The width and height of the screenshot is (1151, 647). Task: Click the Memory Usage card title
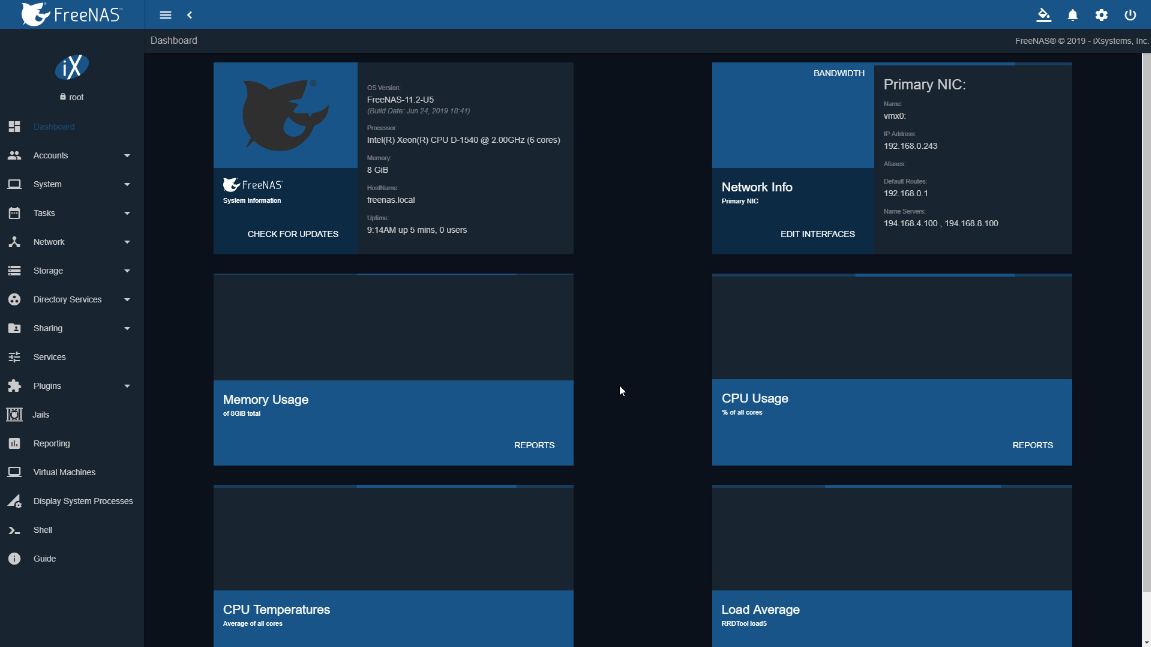(266, 400)
